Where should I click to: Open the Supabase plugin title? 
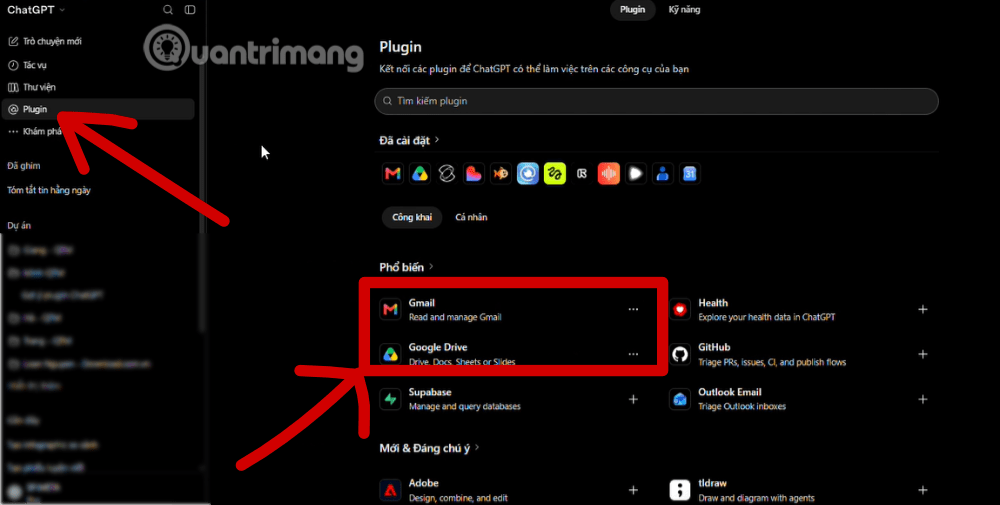pyautogui.click(x=430, y=392)
